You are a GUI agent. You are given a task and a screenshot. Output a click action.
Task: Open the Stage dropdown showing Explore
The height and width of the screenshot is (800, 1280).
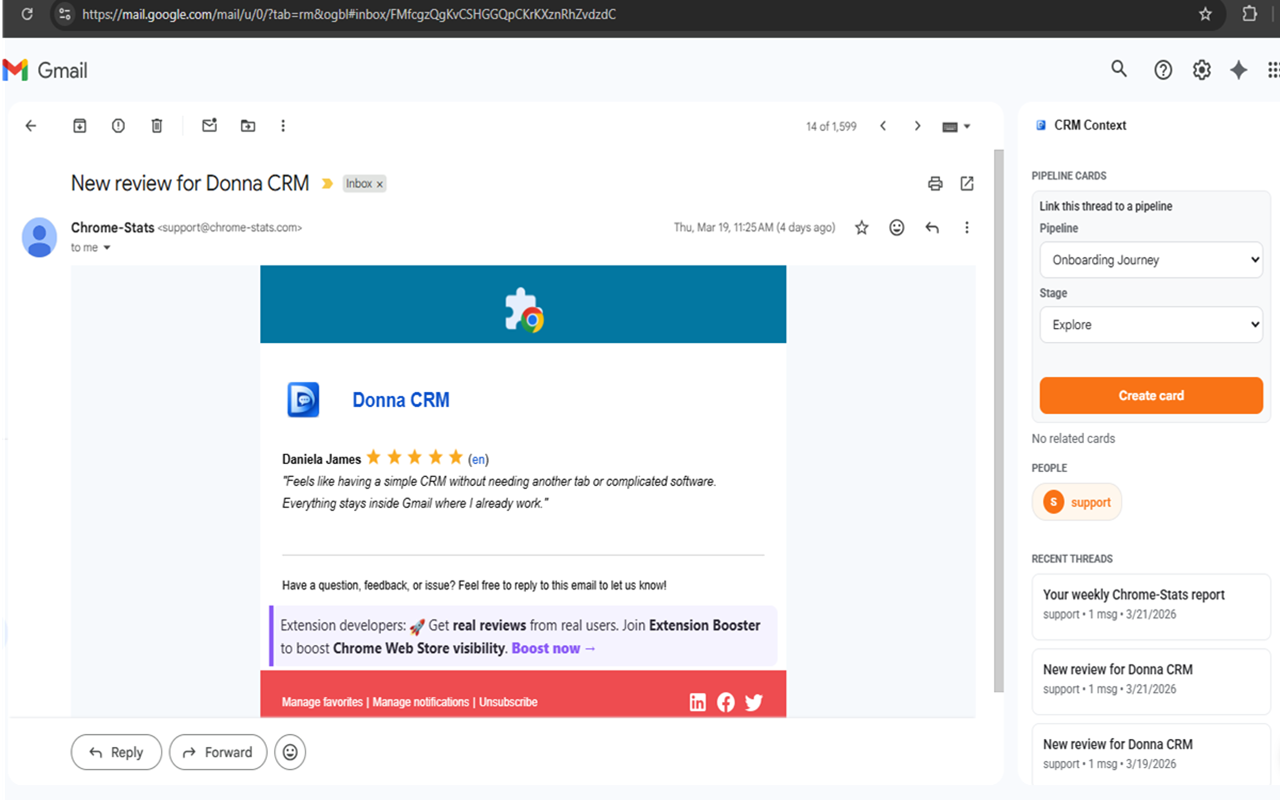(1151, 325)
